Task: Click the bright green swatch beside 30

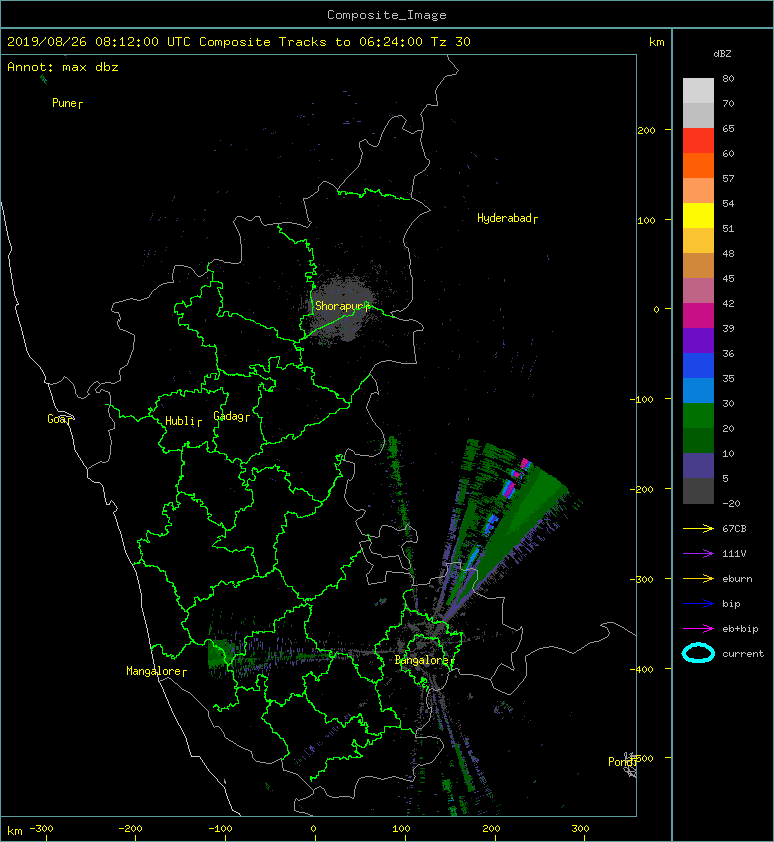Action: coord(698,416)
